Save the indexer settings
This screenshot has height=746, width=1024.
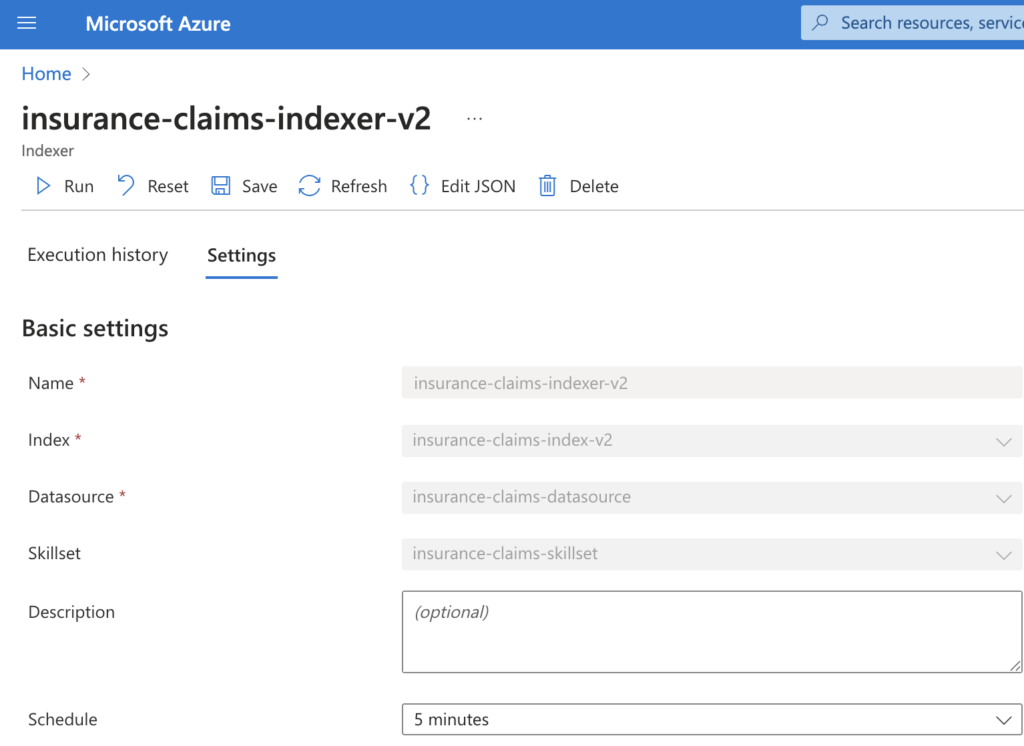244,186
